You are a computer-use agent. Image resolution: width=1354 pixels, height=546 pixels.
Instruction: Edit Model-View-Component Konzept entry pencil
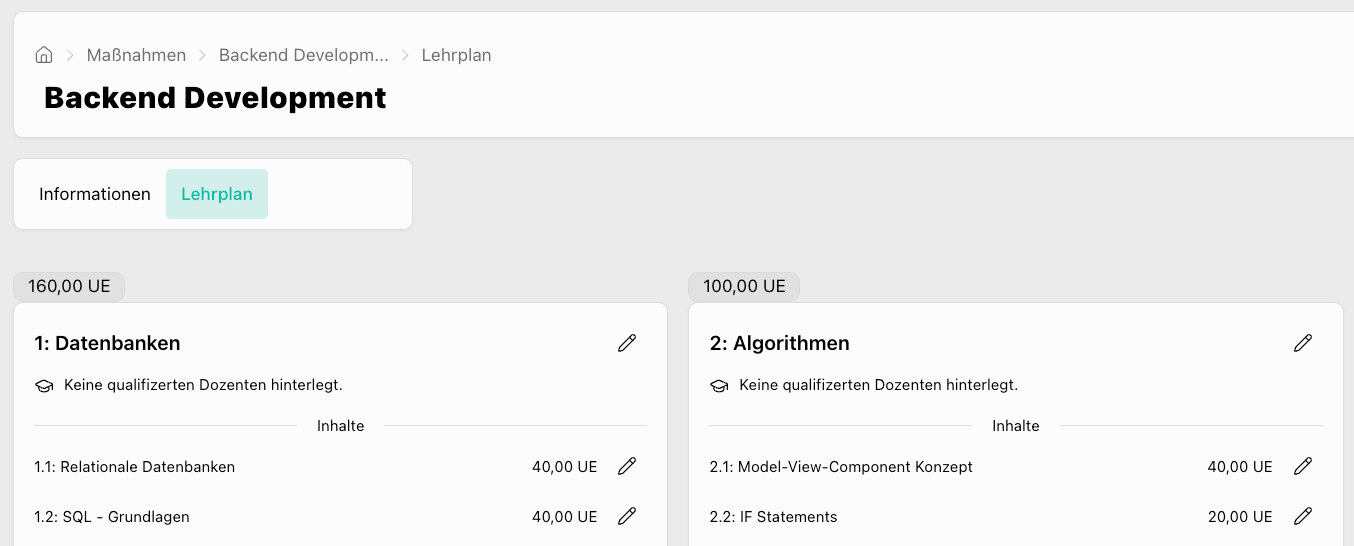(x=1302, y=466)
